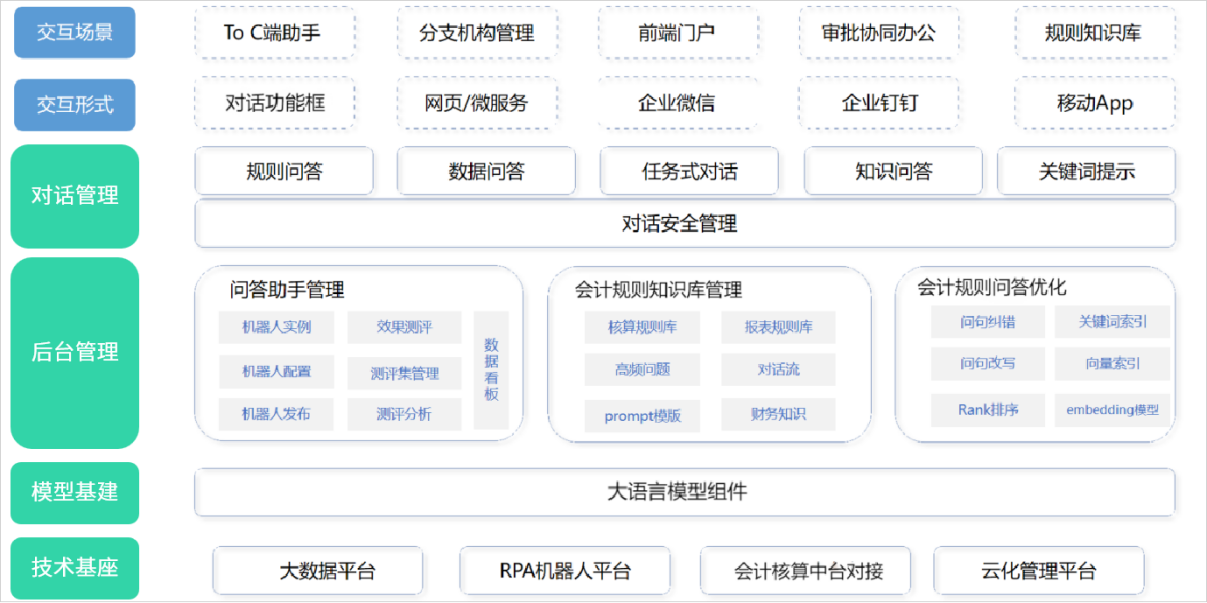Open the 大数据平台 box
The width and height of the screenshot is (1207, 603).
317,571
